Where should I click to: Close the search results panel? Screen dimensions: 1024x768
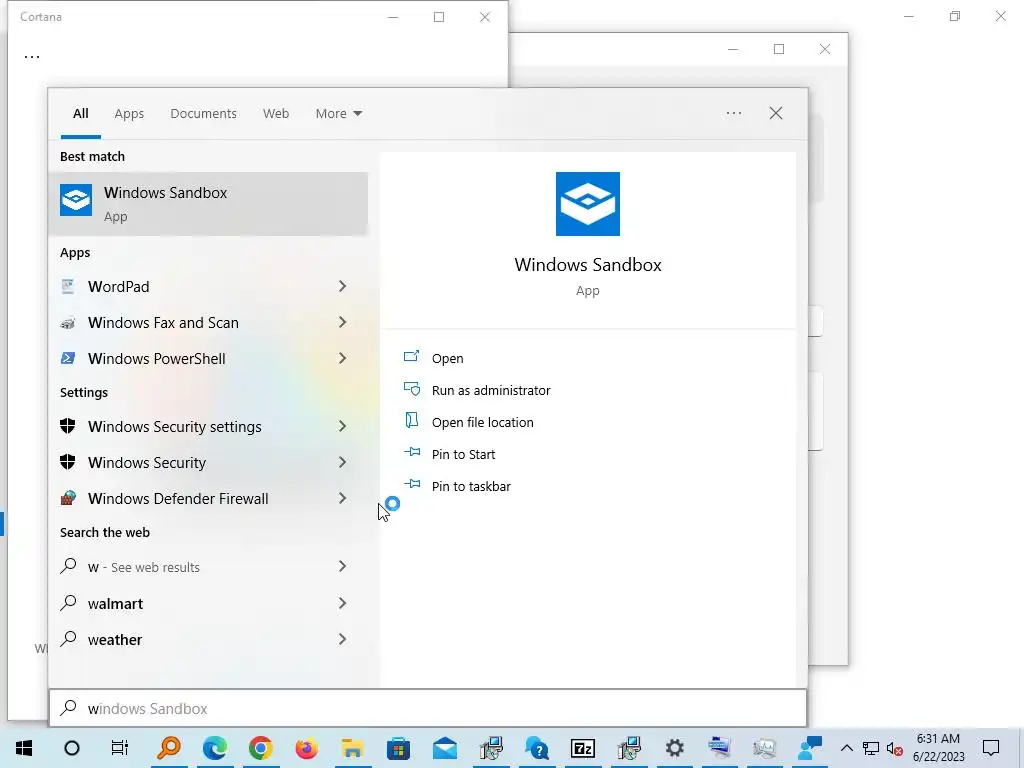click(x=776, y=113)
